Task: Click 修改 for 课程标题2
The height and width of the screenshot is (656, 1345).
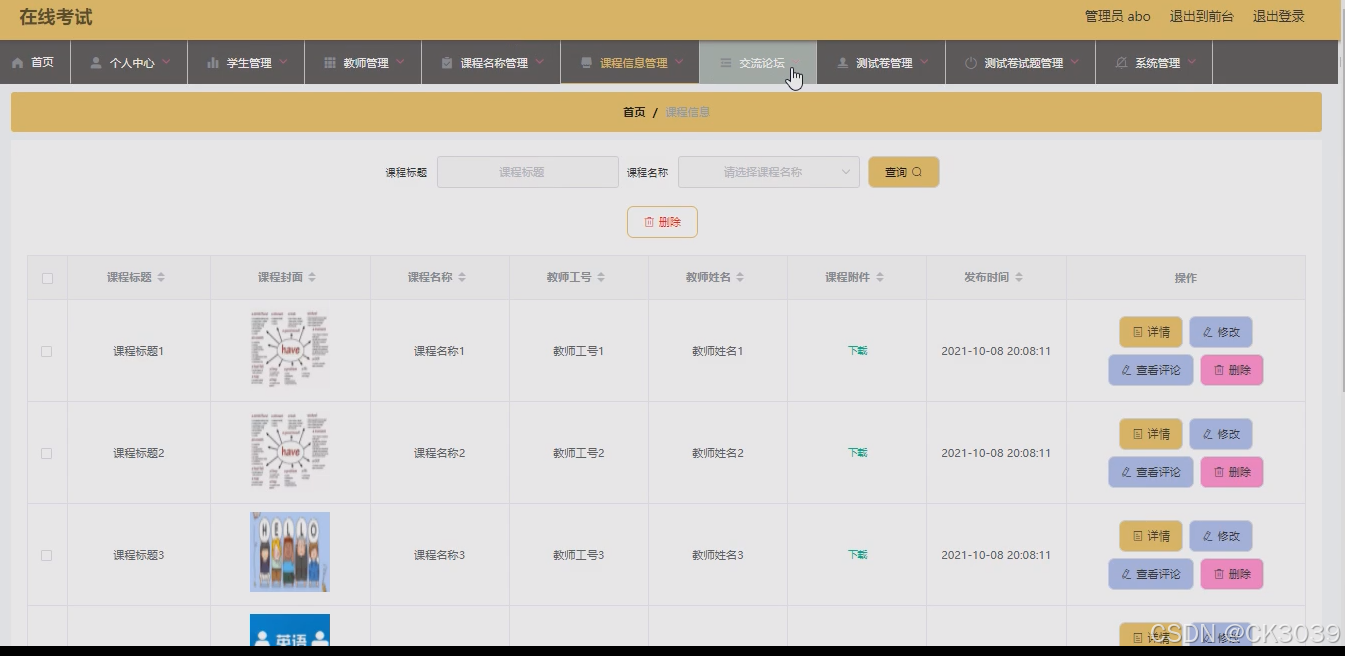Action: pyautogui.click(x=1221, y=434)
